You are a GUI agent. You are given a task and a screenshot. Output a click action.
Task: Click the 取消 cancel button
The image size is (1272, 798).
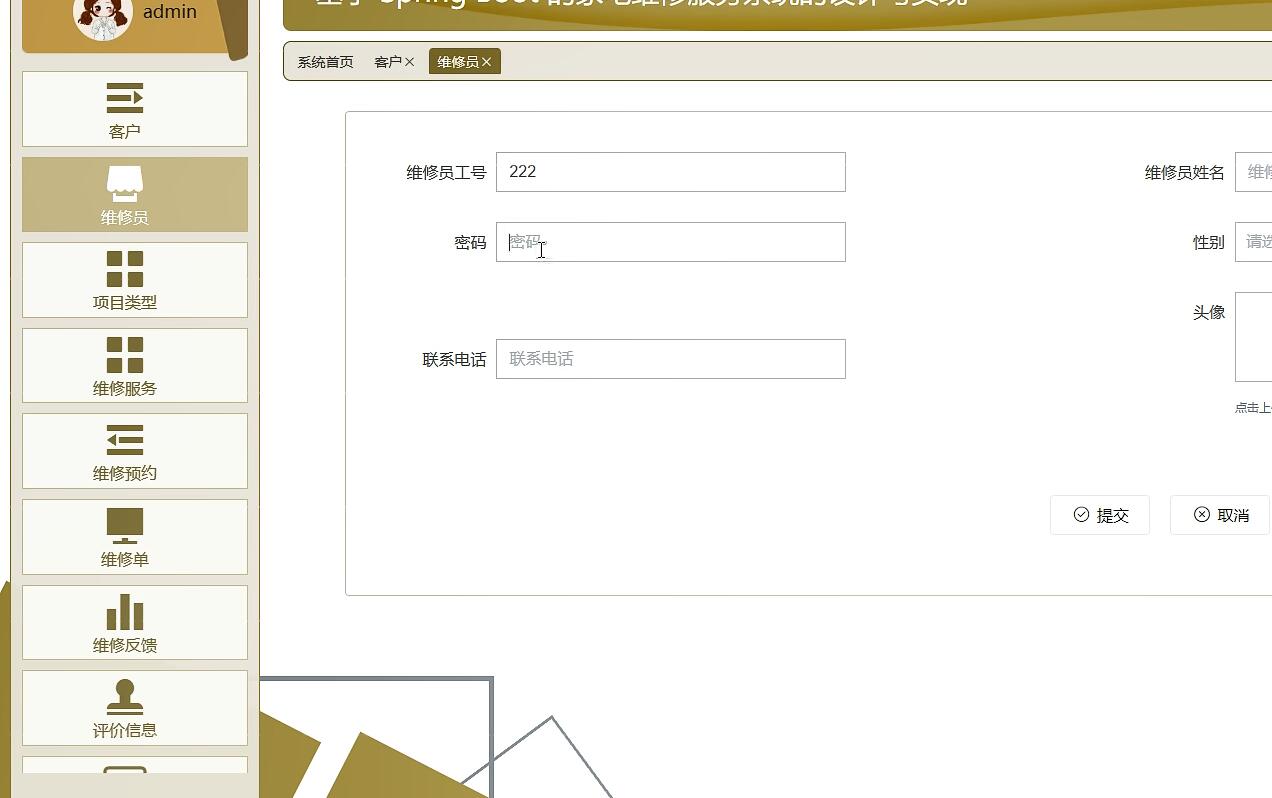[x=1220, y=514]
